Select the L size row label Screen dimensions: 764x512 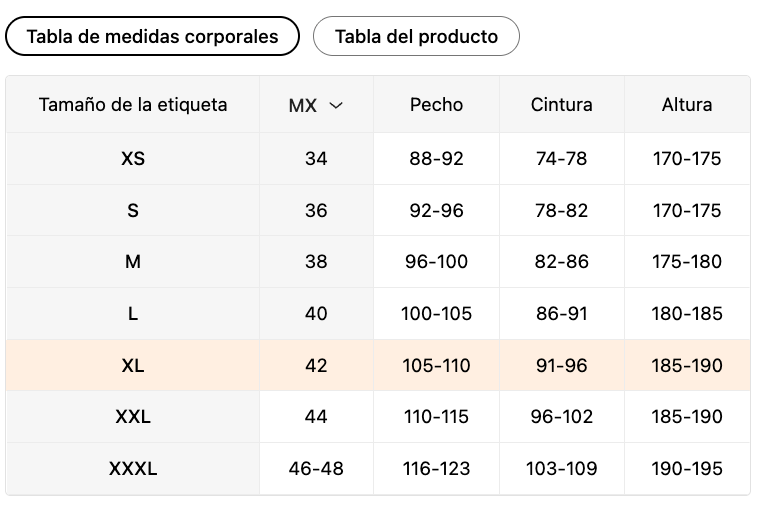(133, 314)
